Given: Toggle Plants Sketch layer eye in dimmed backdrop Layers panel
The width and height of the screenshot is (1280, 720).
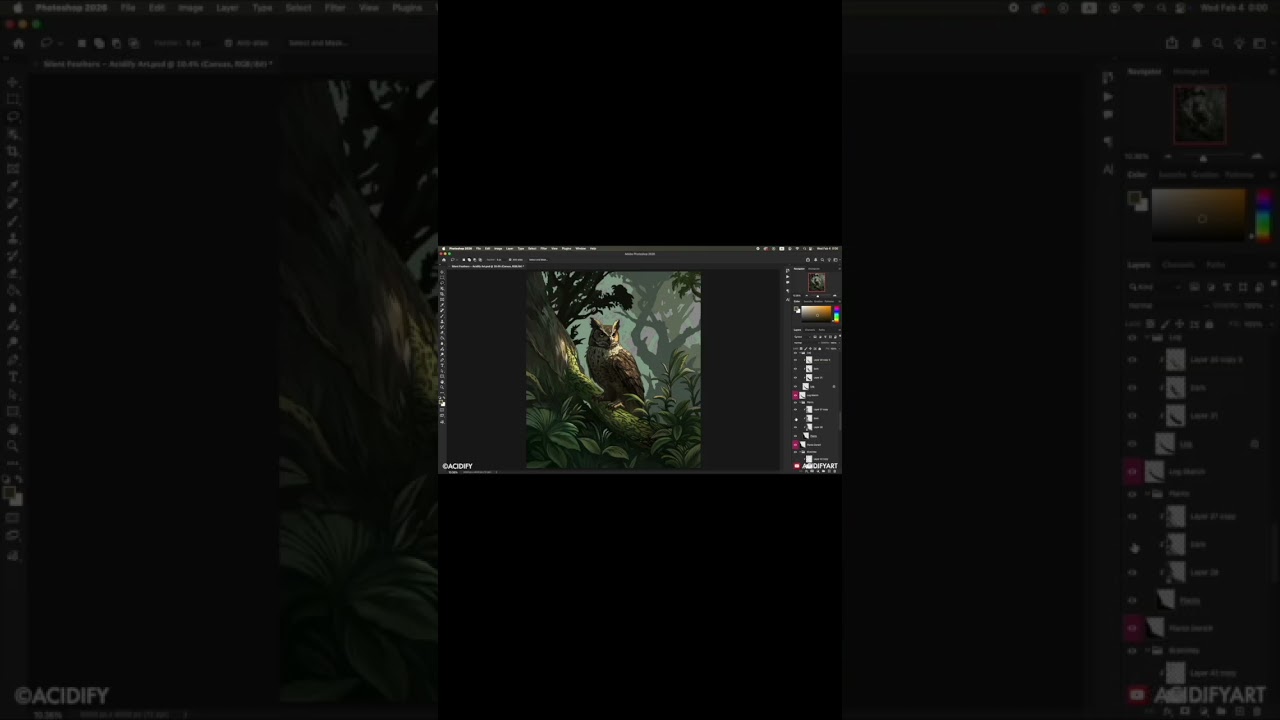Looking at the screenshot, I should pos(1132,628).
